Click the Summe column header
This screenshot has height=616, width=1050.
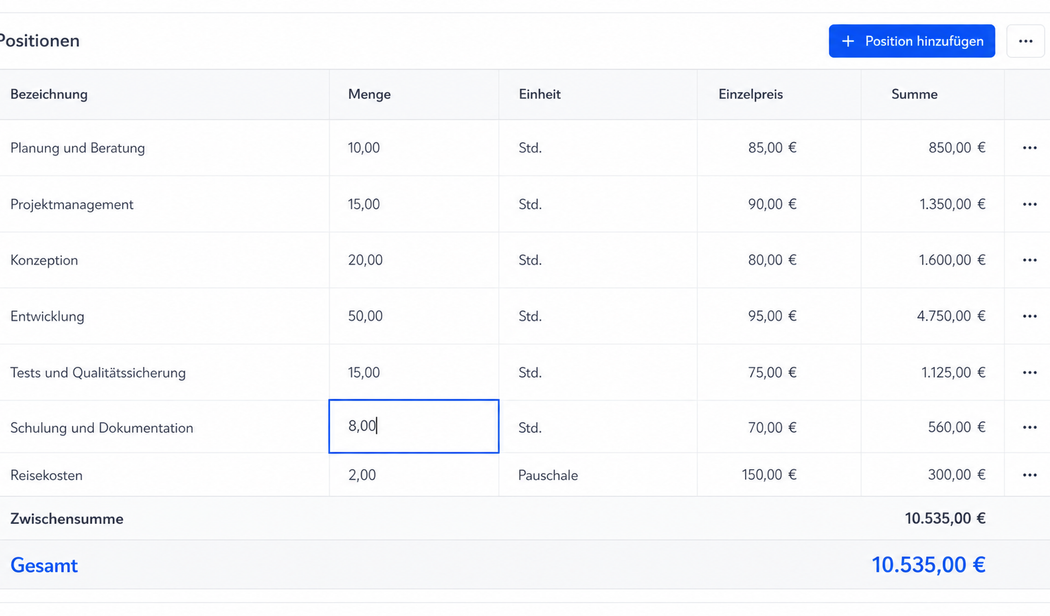[x=914, y=94]
